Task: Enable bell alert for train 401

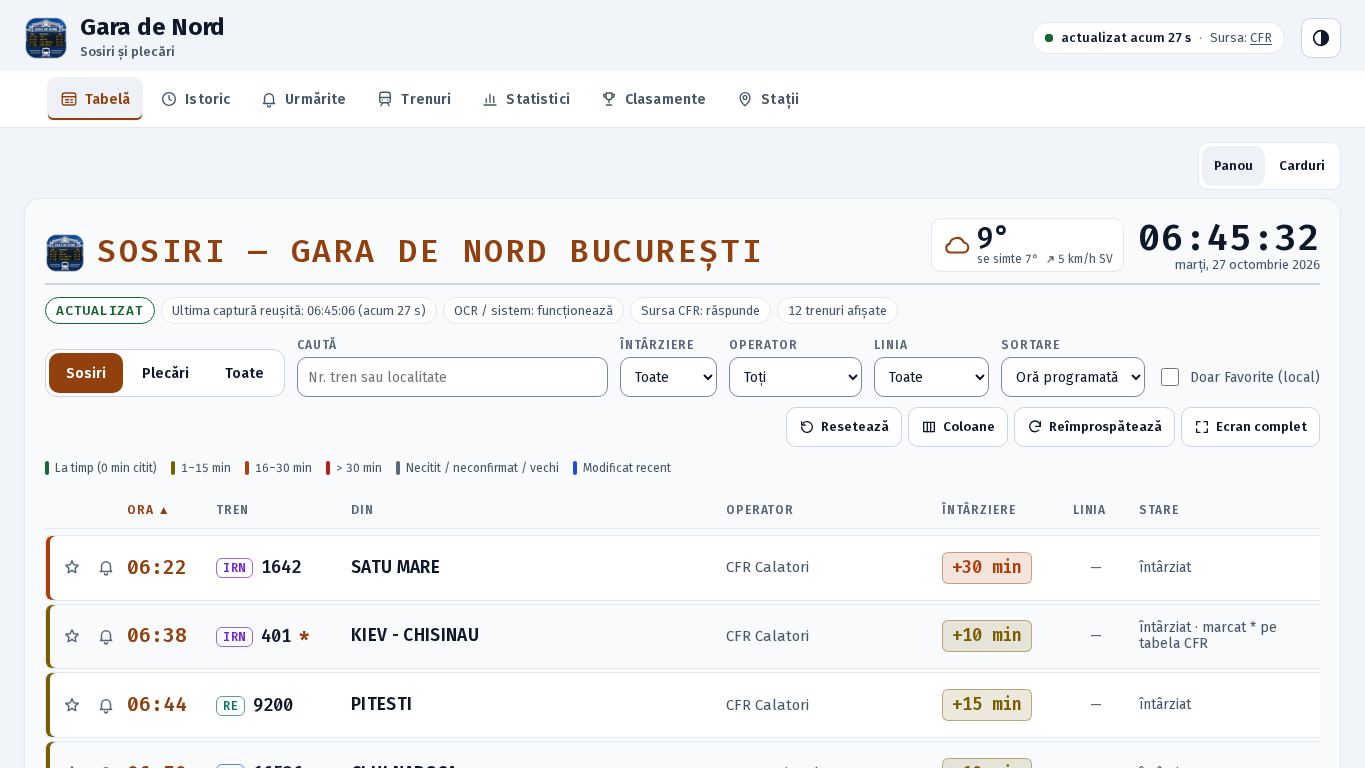Action: pyautogui.click(x=106, y=637)
